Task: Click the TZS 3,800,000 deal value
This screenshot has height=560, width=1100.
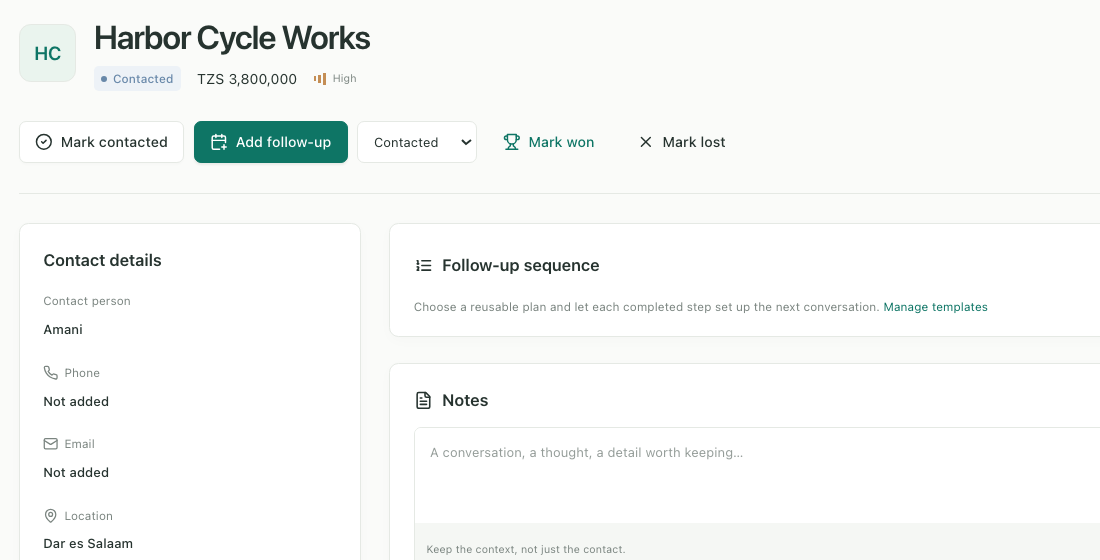Action: [247, 79]
